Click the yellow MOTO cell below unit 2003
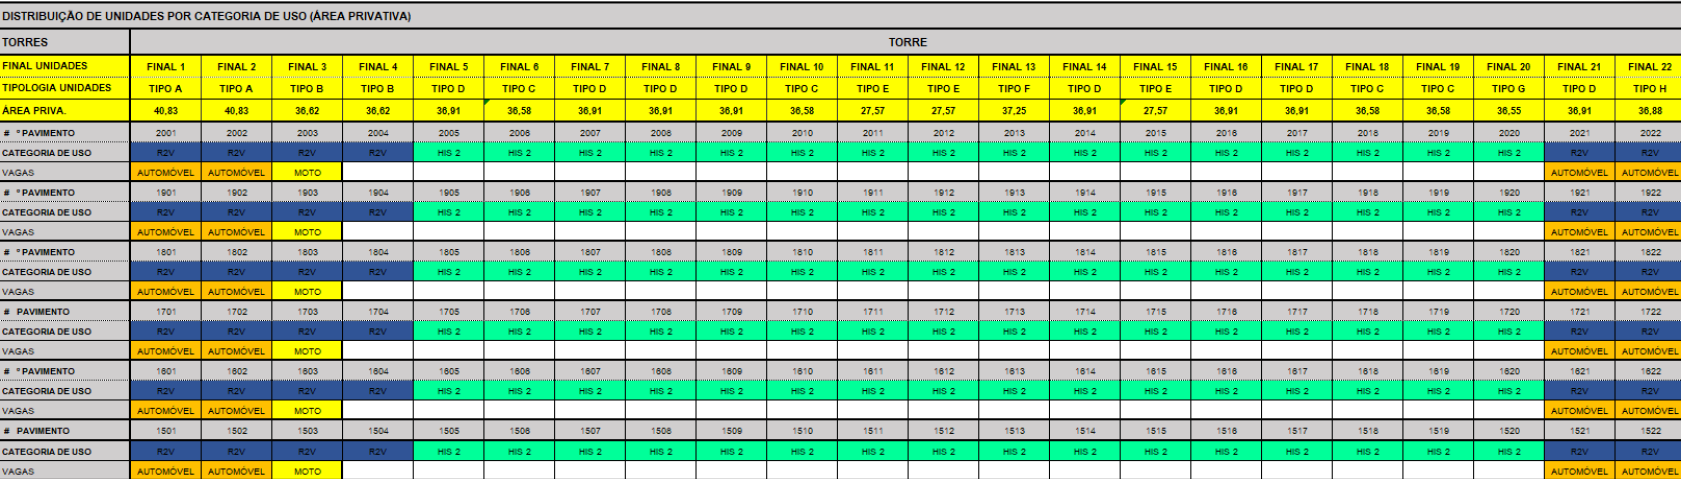The height and width of the screenshot is (479, 1681). (x=307, y=173)
